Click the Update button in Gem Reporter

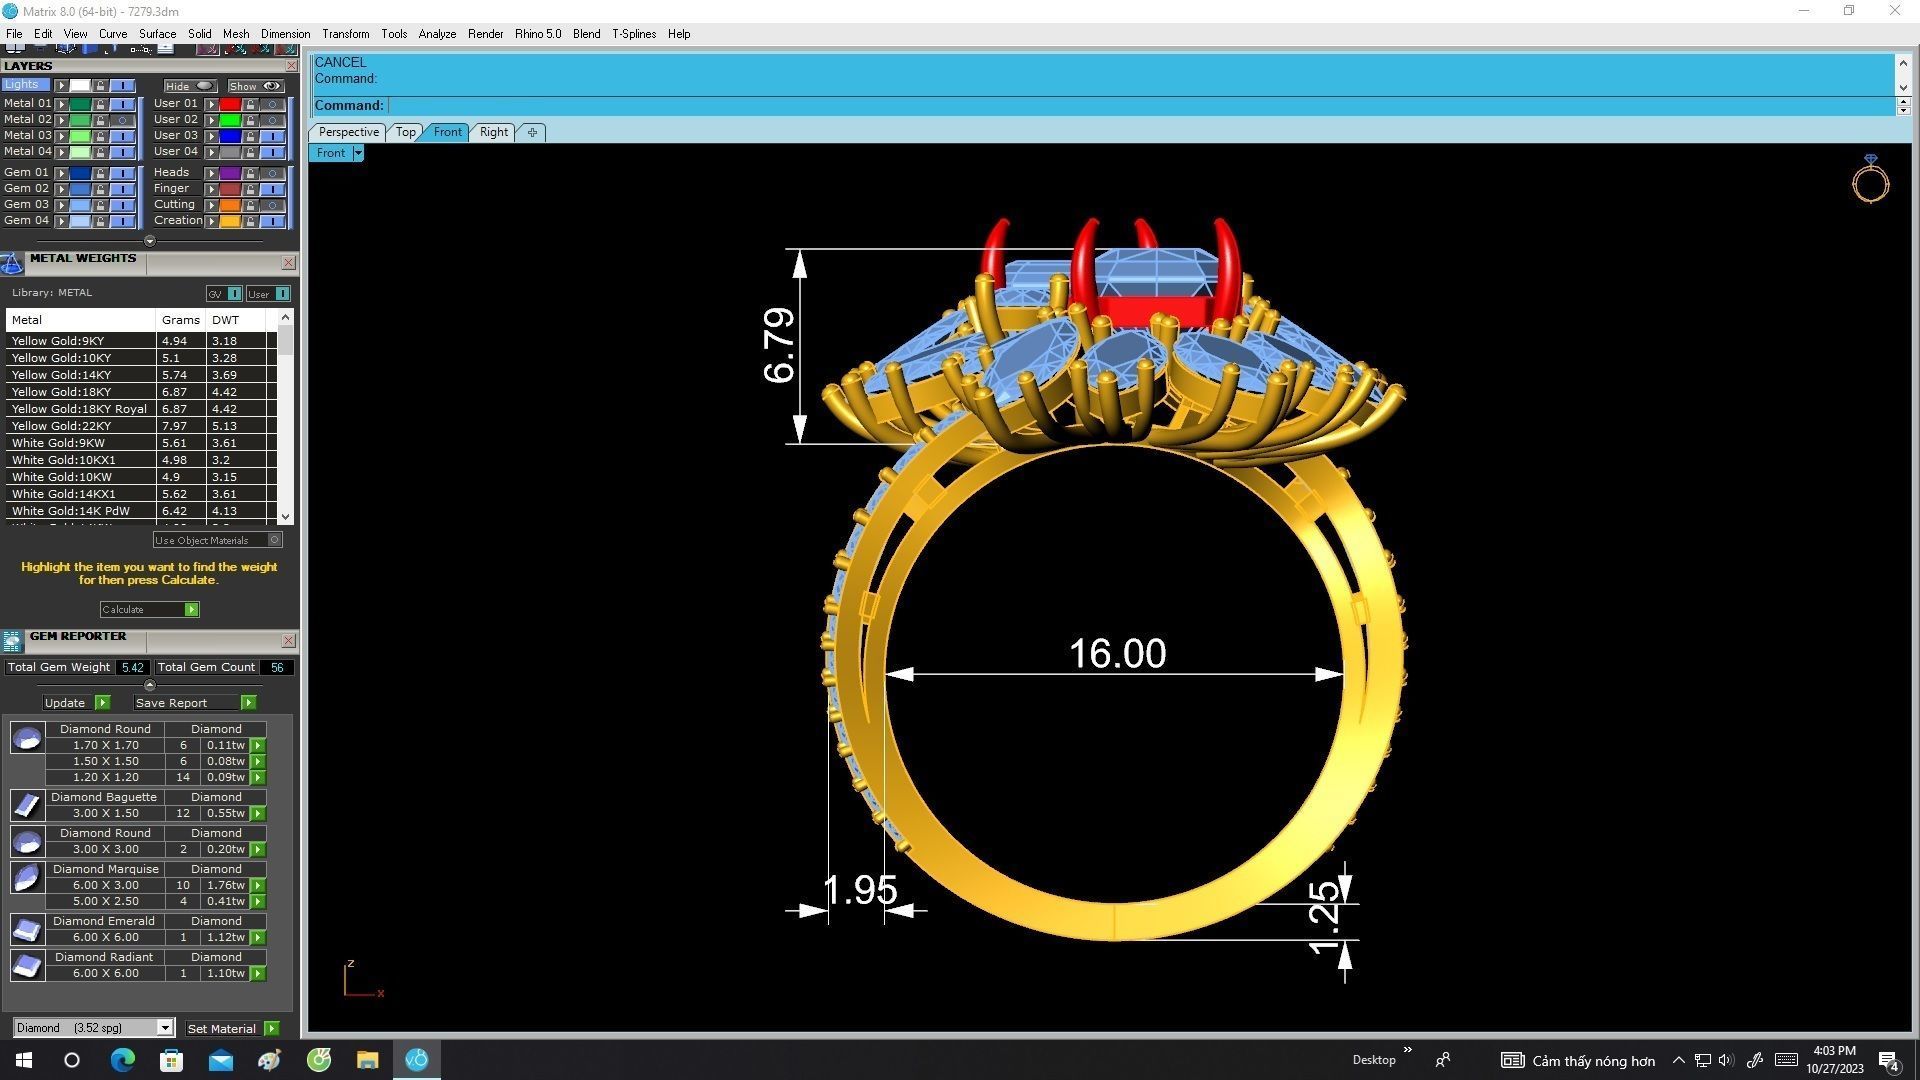pos(76,703)
